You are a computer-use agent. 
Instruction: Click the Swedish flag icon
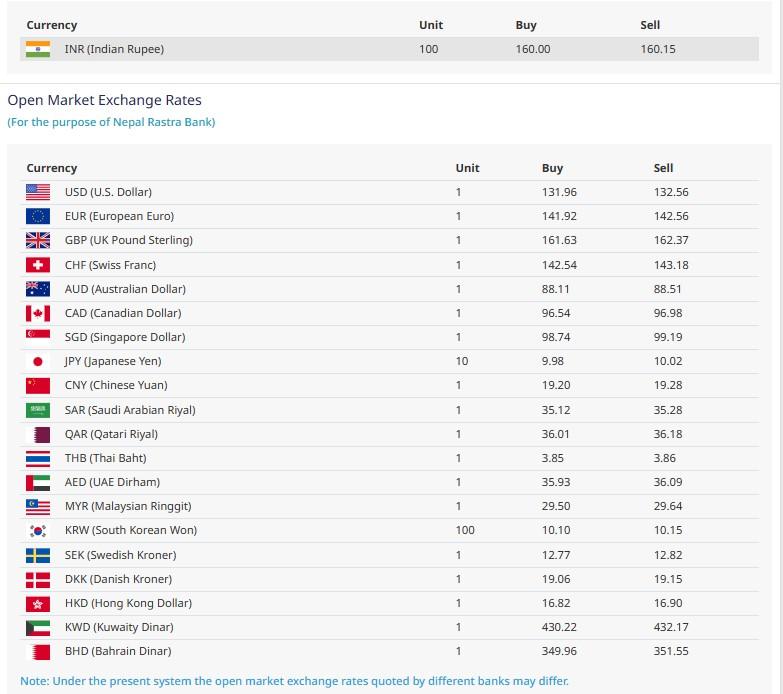[x=37, y=555]
